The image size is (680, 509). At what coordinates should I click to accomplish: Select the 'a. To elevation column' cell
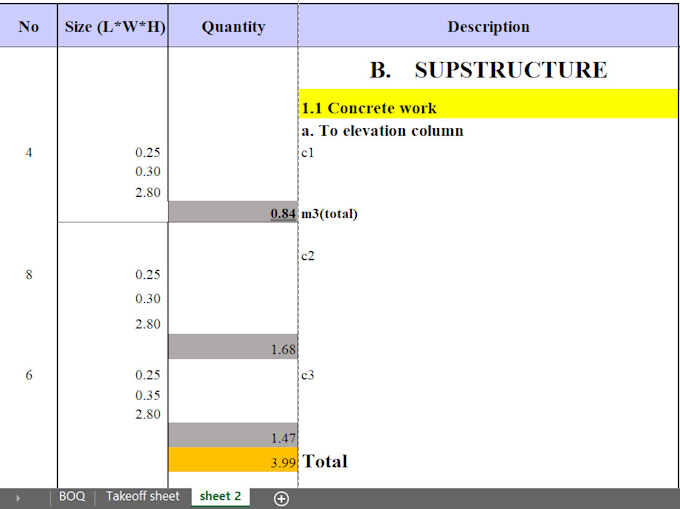[x=488, y=131]
